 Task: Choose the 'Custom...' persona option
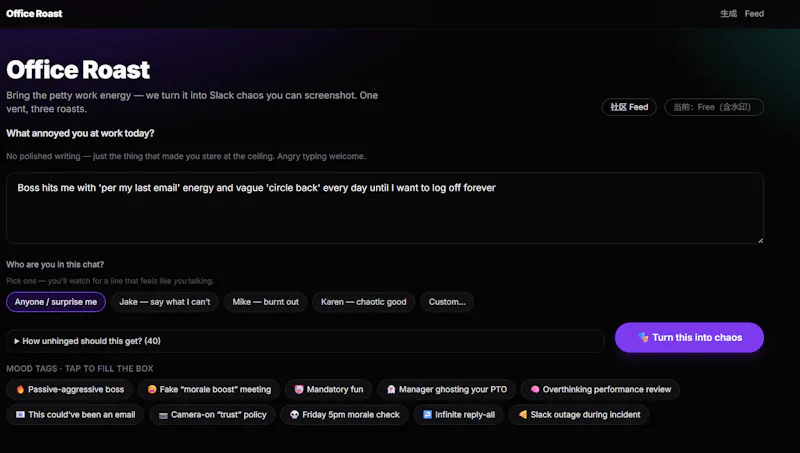[x=447, y=302]
